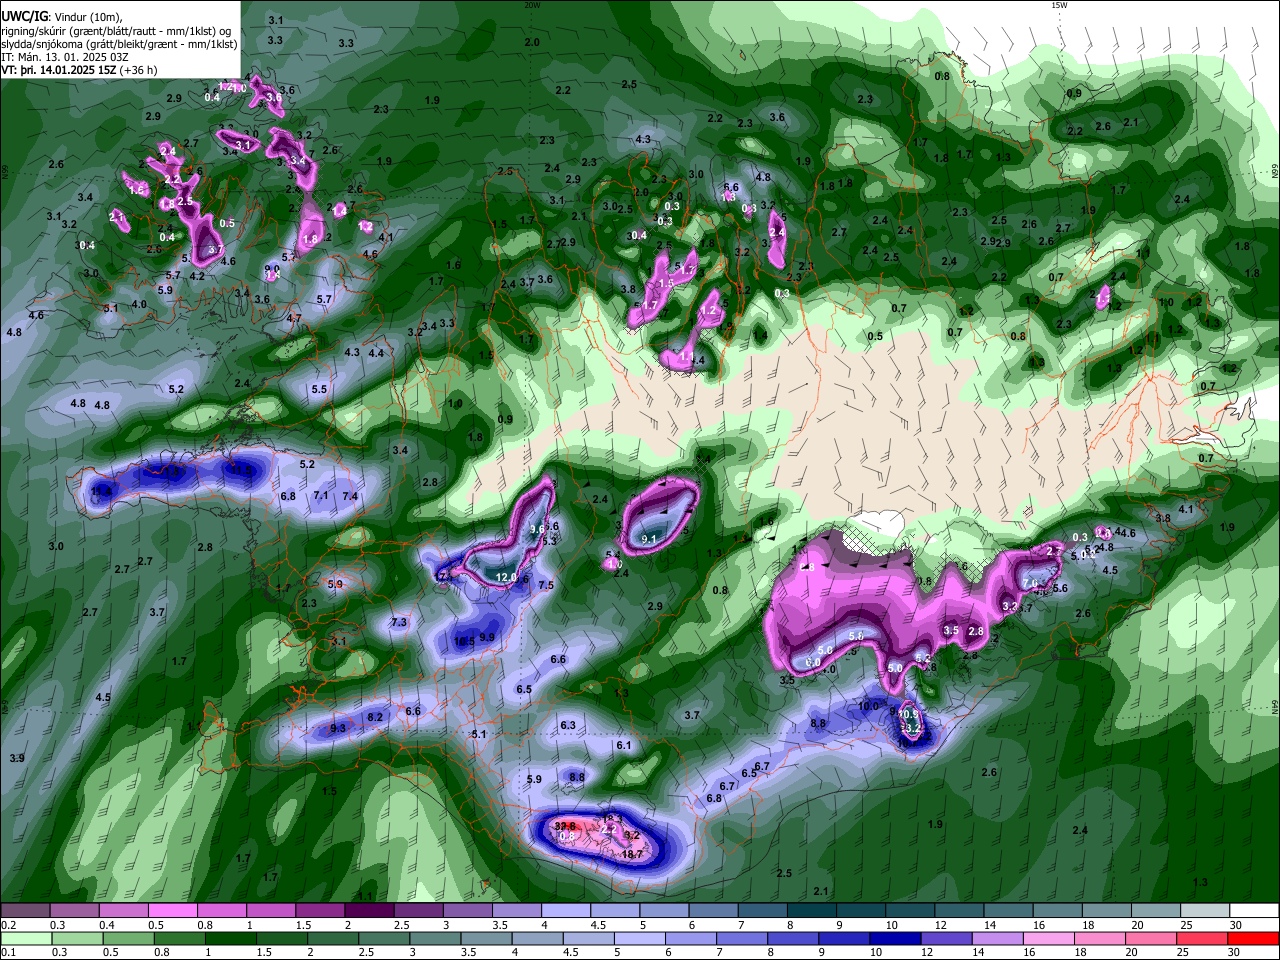Click the '7.4' value on the western map
Image resolution: width=1280 pixels, height=960 pixels.
click(350, 496)
